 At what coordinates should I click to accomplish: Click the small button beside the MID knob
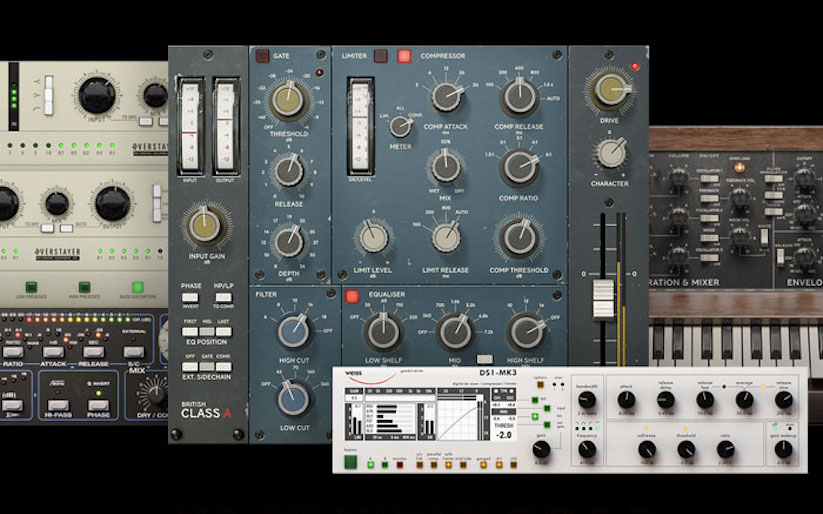[x=484, y=359]
